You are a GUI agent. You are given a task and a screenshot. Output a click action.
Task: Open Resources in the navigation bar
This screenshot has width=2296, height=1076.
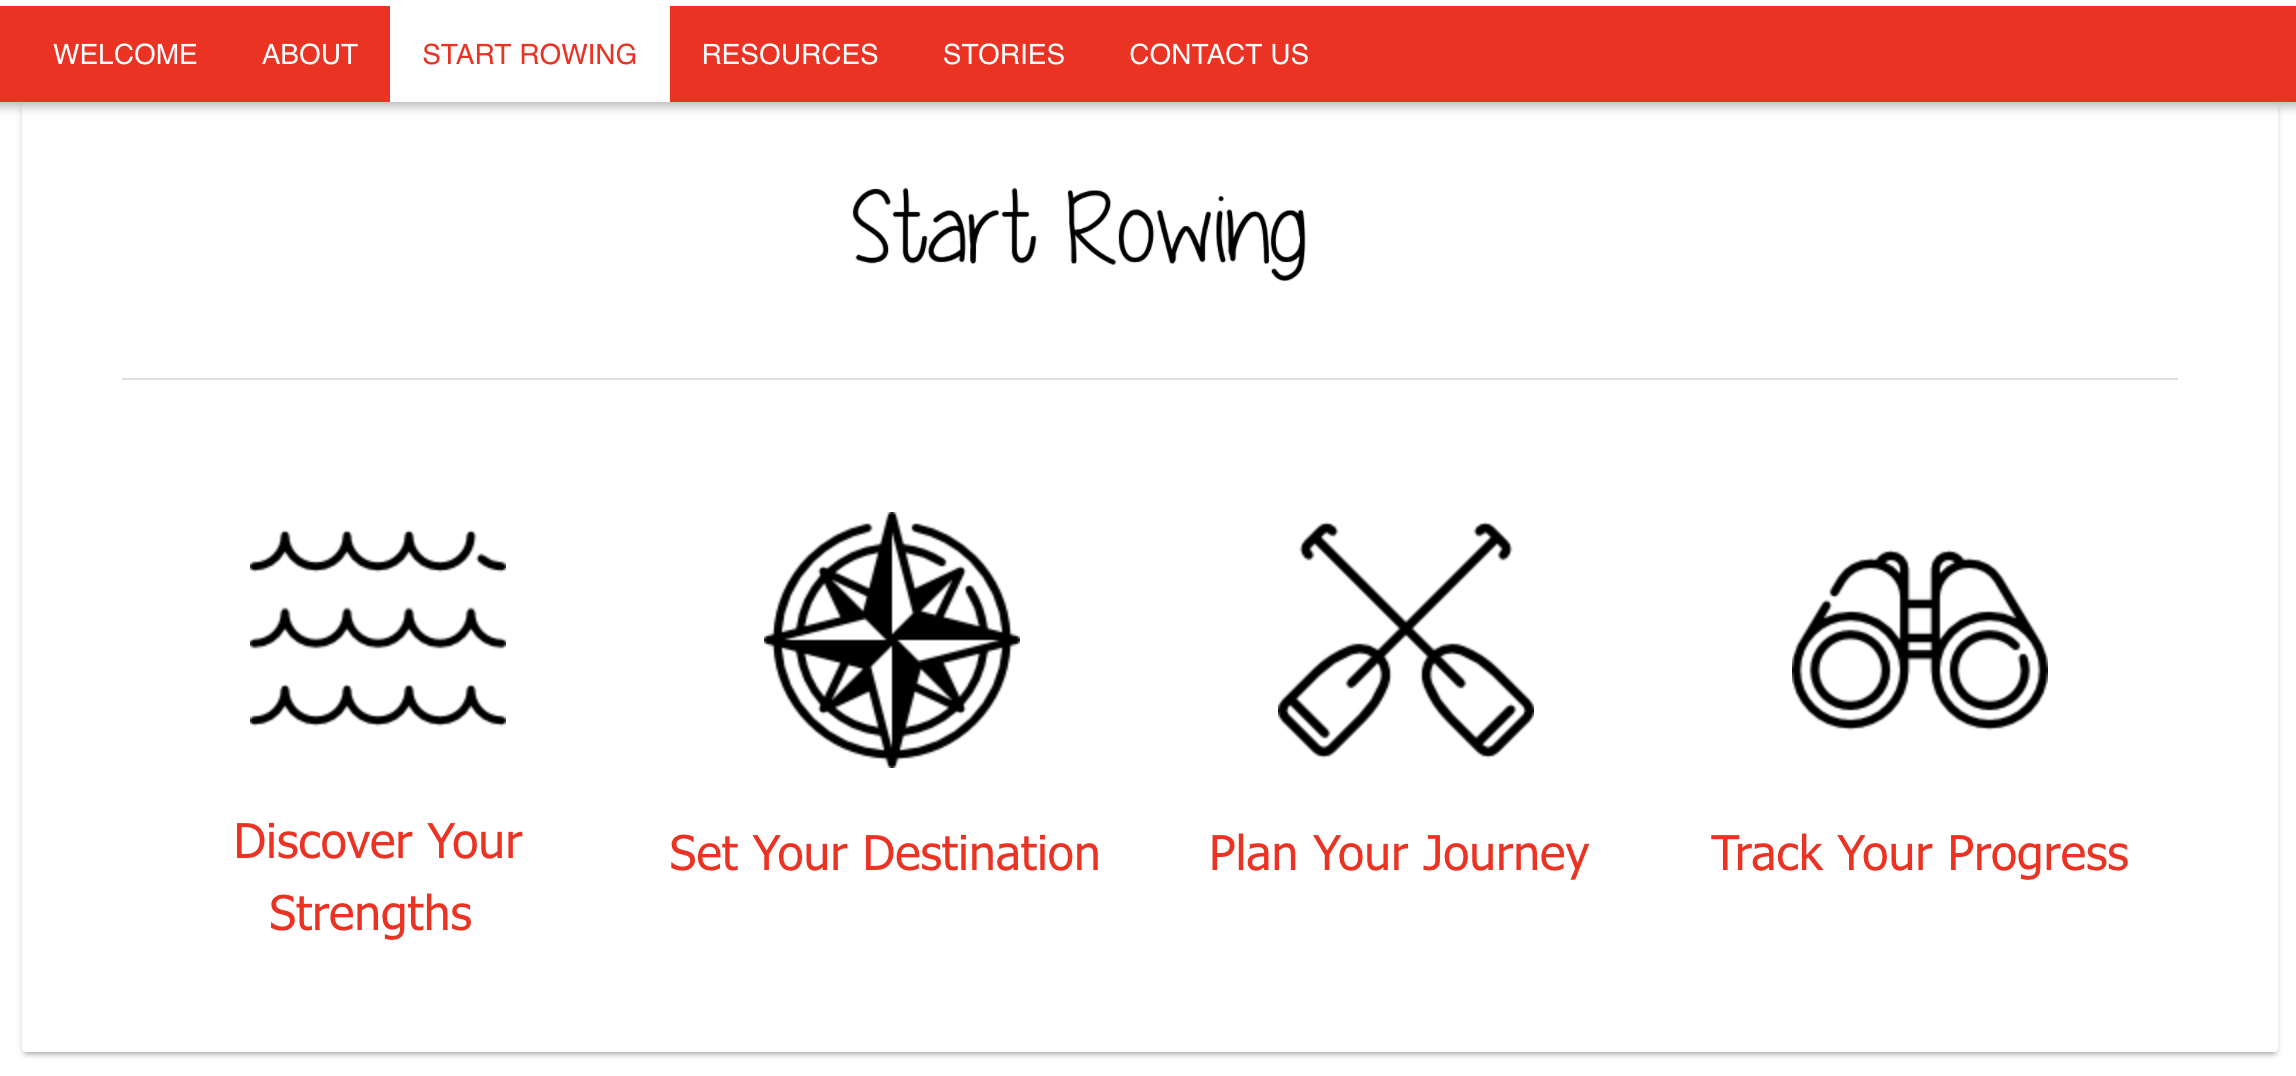click(x=790, y=54)
